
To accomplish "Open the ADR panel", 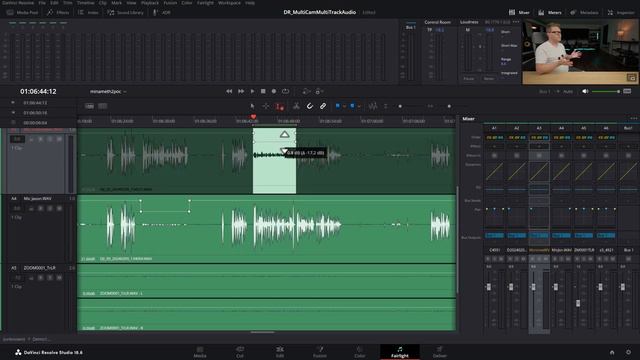I will pos(162,13).
